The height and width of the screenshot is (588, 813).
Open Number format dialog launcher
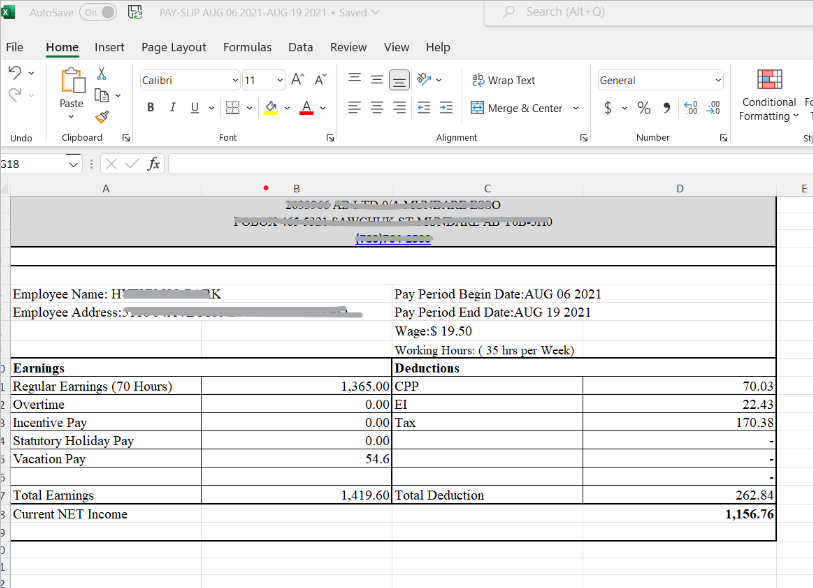[723, 138]
